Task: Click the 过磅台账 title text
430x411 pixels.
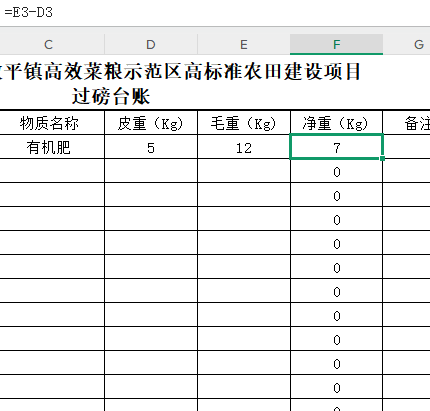Action: tap(111, 97)
